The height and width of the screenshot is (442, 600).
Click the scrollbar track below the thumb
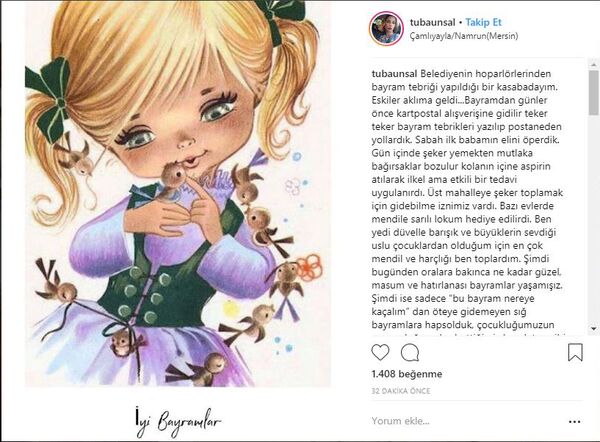click(593, 219)
